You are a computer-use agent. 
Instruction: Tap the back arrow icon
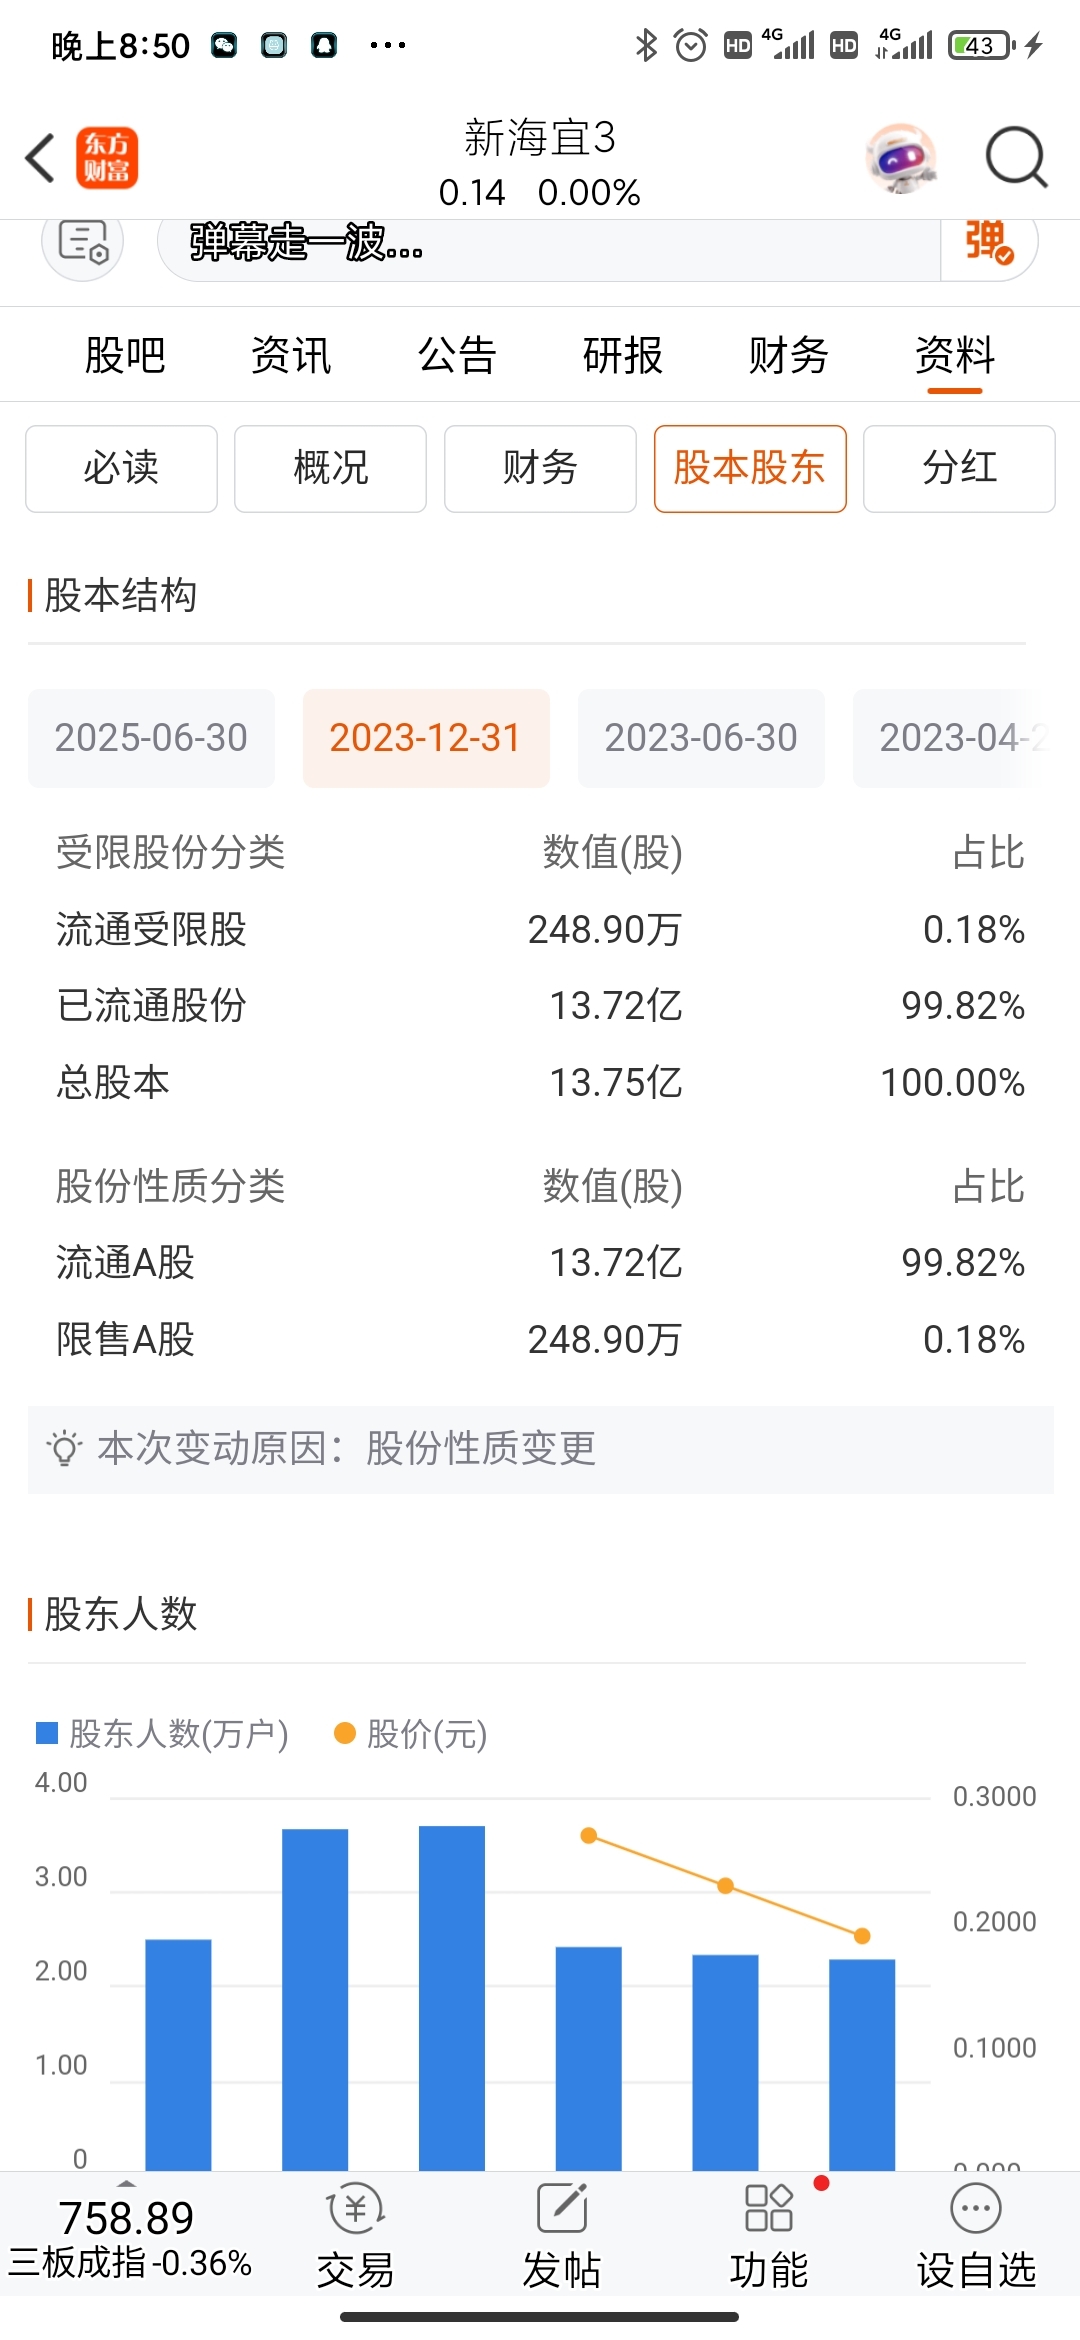(x=40, y=158)
